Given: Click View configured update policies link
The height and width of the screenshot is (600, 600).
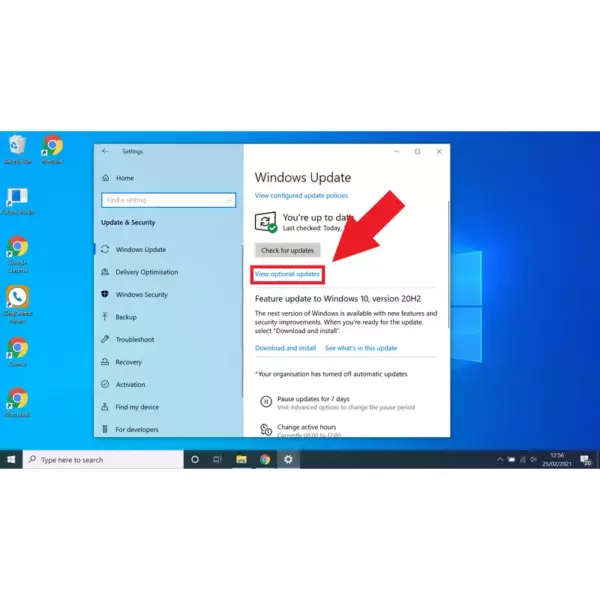Looking at the screenshot, I should pyautogui.click(x=301, y=196).
